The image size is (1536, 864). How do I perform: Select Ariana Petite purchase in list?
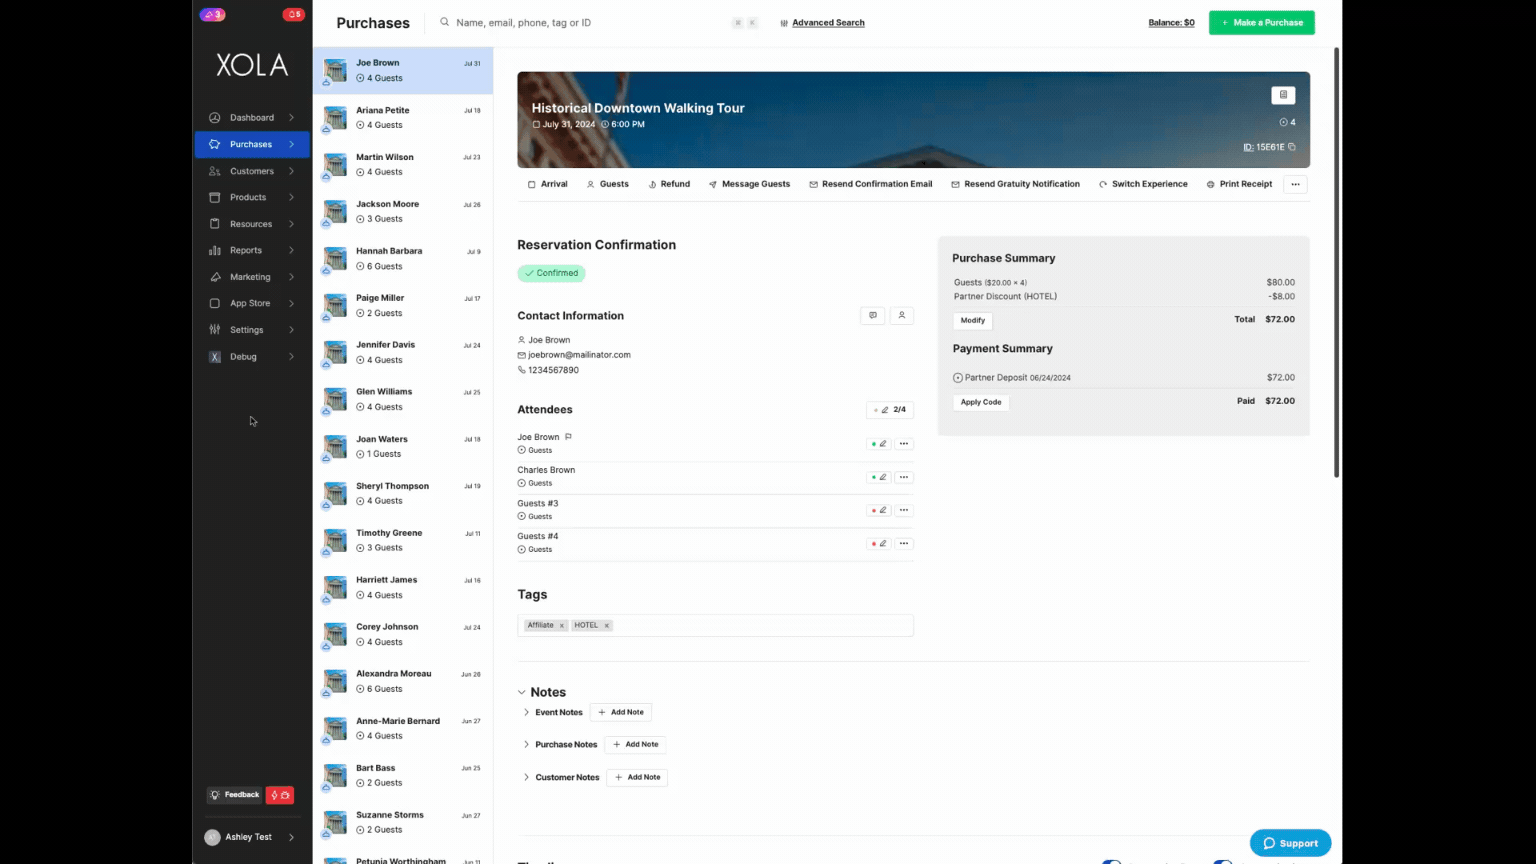point(403,118)
